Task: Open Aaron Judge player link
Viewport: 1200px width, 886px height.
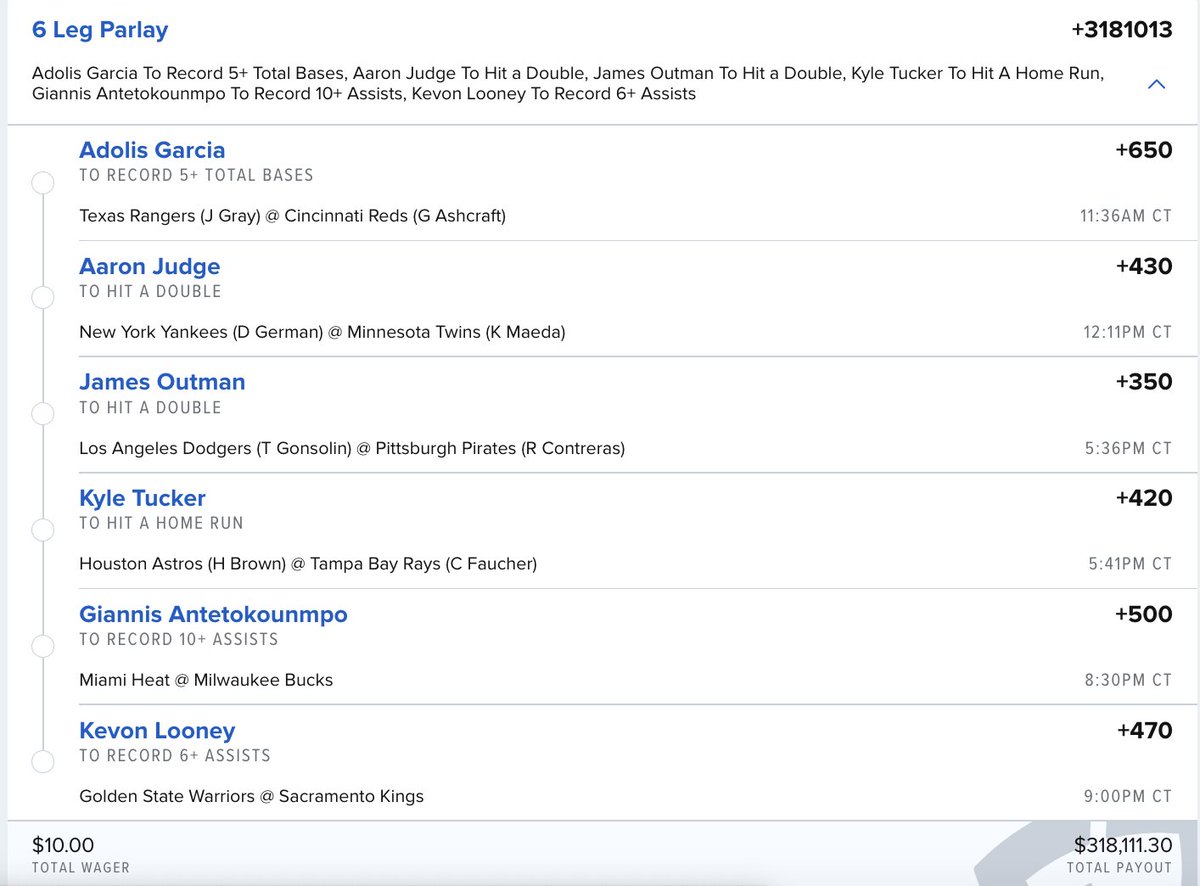Action: 150,266
